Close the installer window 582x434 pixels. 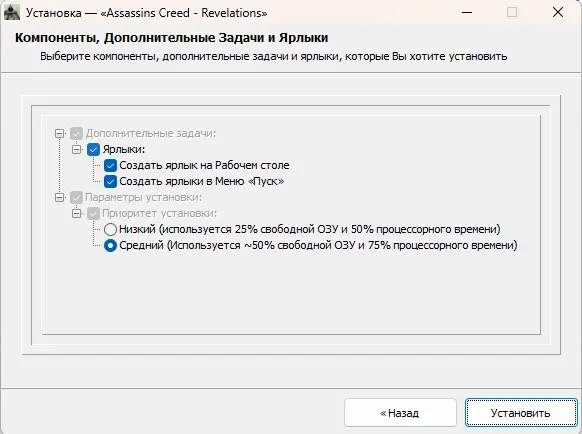pyautogui.click(x=558, y=12)
